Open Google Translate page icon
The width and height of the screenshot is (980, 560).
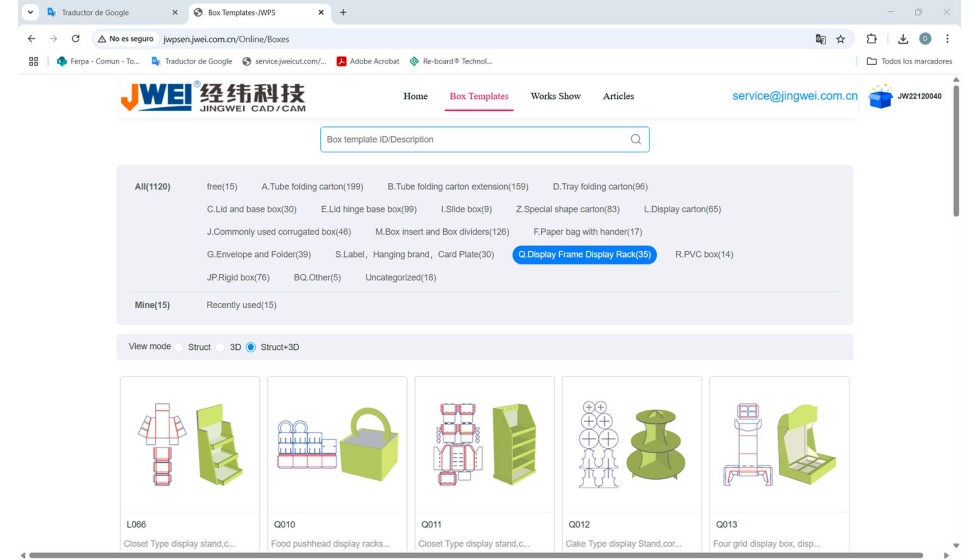pyautogui.click(x=821, y=39)
